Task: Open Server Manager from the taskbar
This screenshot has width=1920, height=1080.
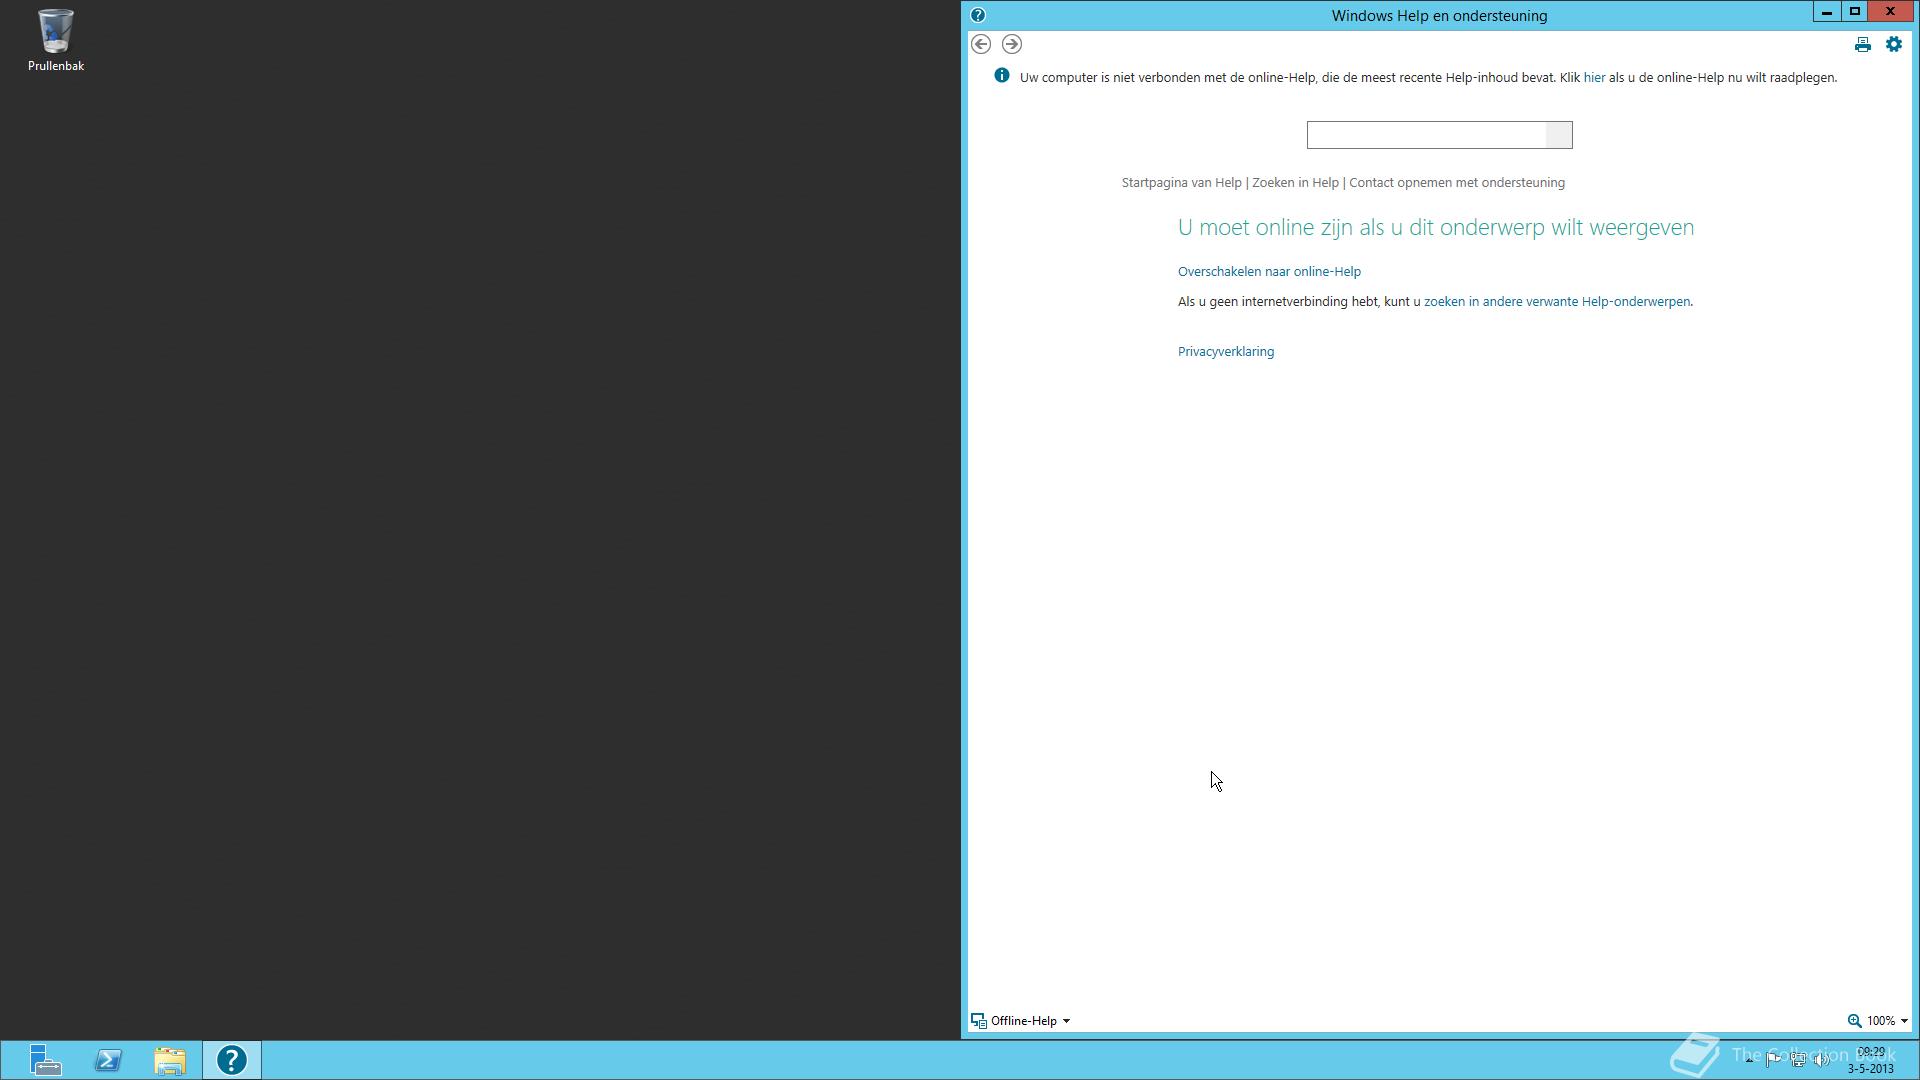Action: point(45,1060)
